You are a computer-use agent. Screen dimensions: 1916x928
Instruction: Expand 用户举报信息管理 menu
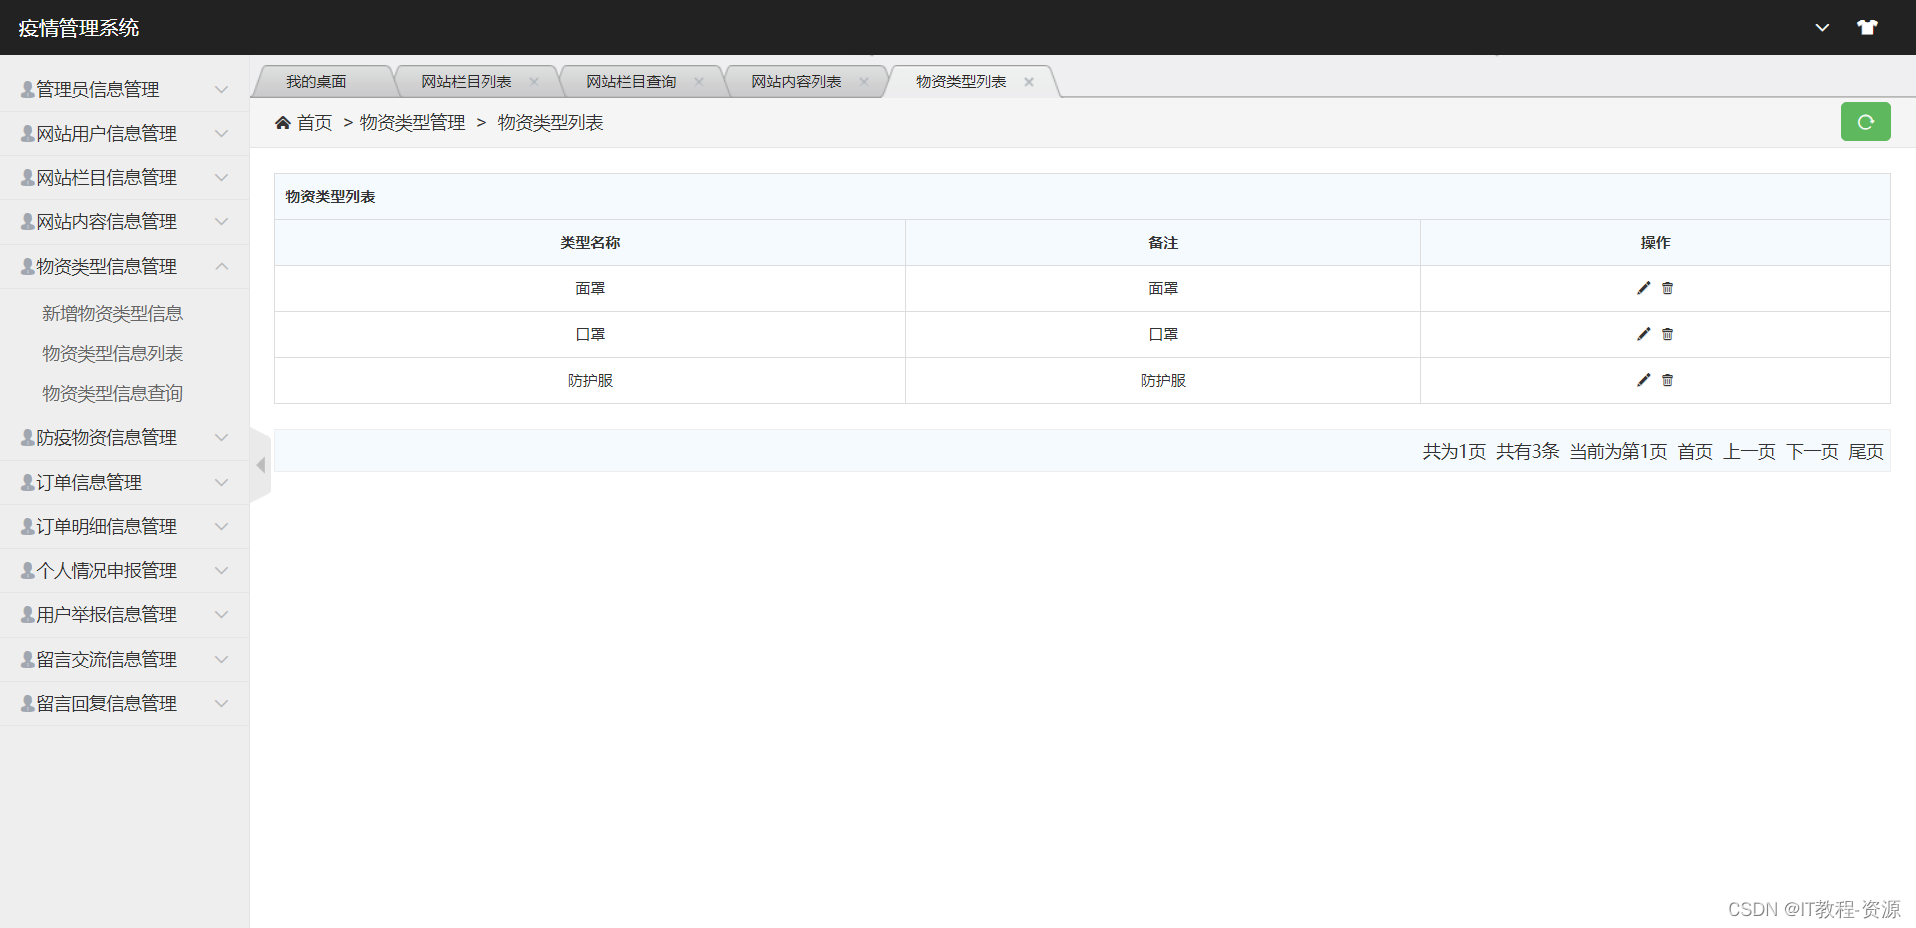(x=124, y=614)
